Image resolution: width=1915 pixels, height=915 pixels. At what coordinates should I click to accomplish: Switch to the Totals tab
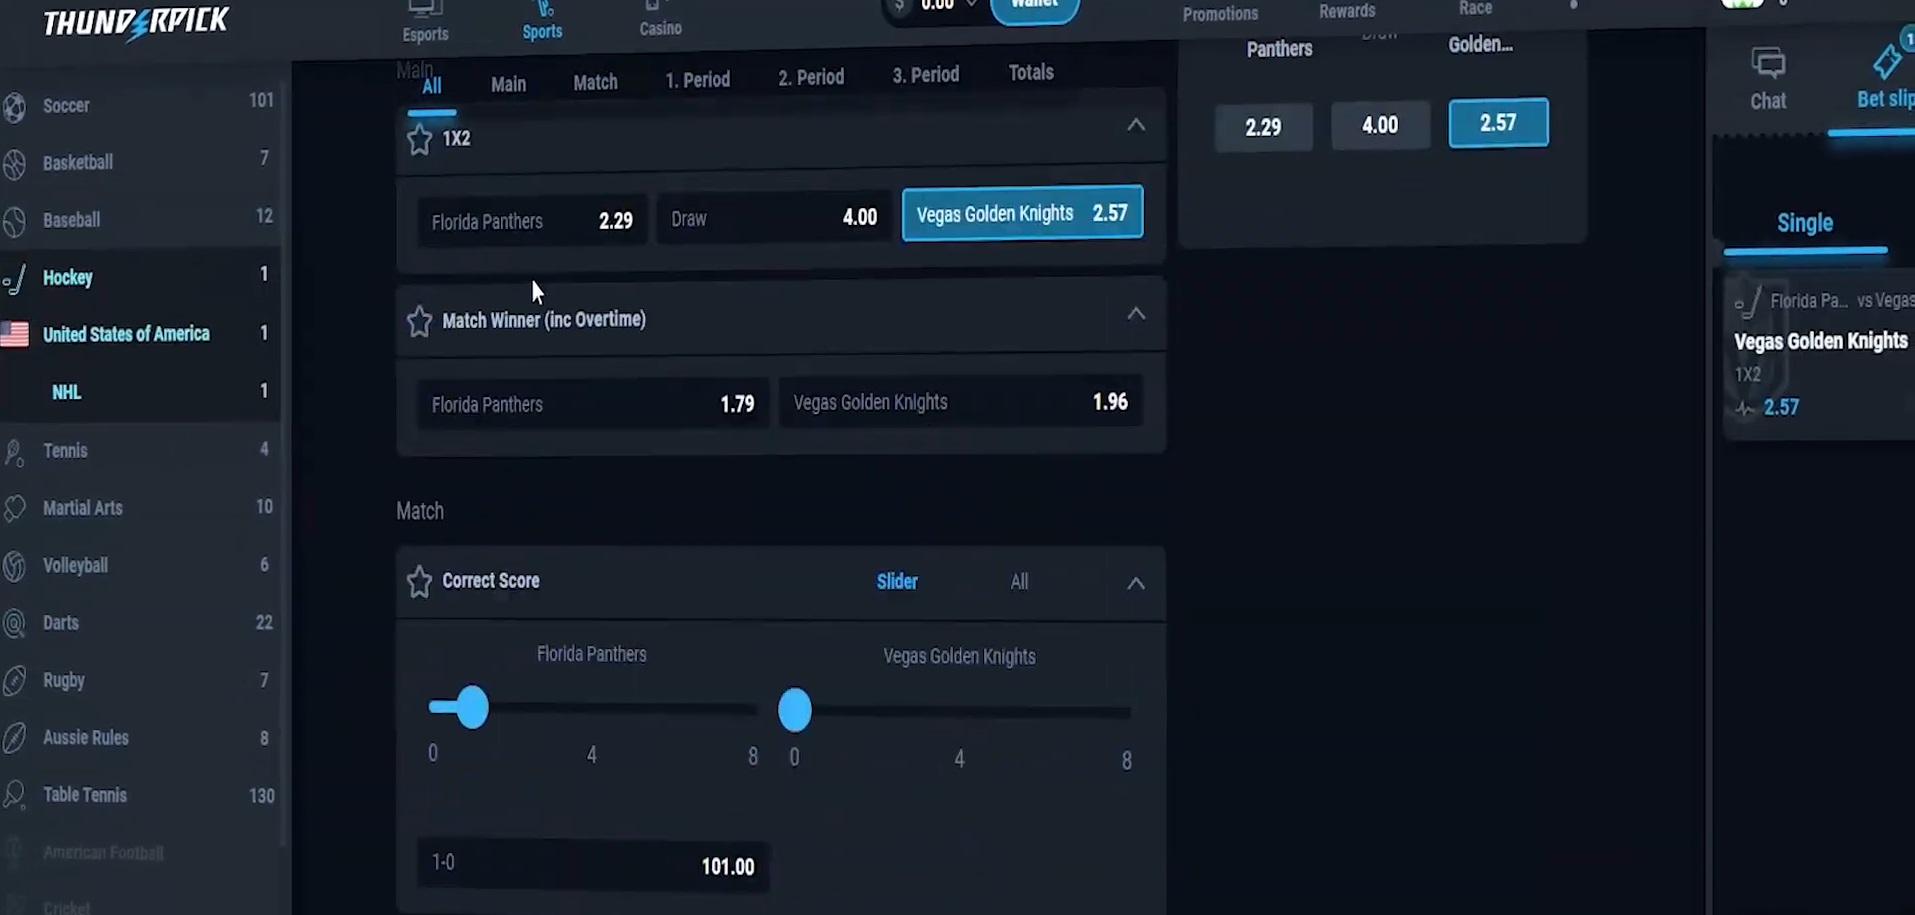click(x=1031, y=72)
